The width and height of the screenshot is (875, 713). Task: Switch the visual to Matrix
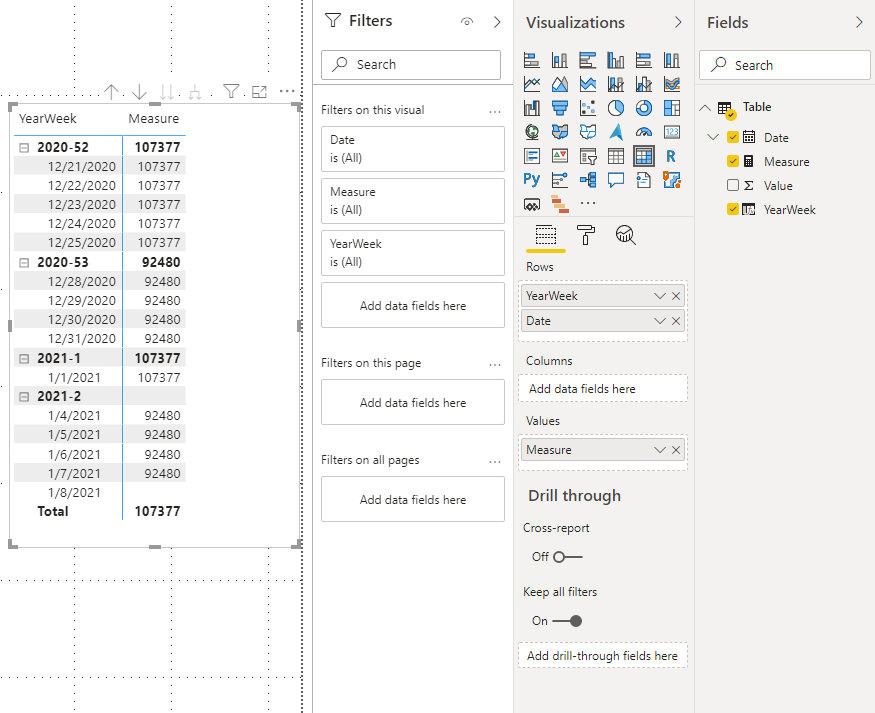pos(643,156)
